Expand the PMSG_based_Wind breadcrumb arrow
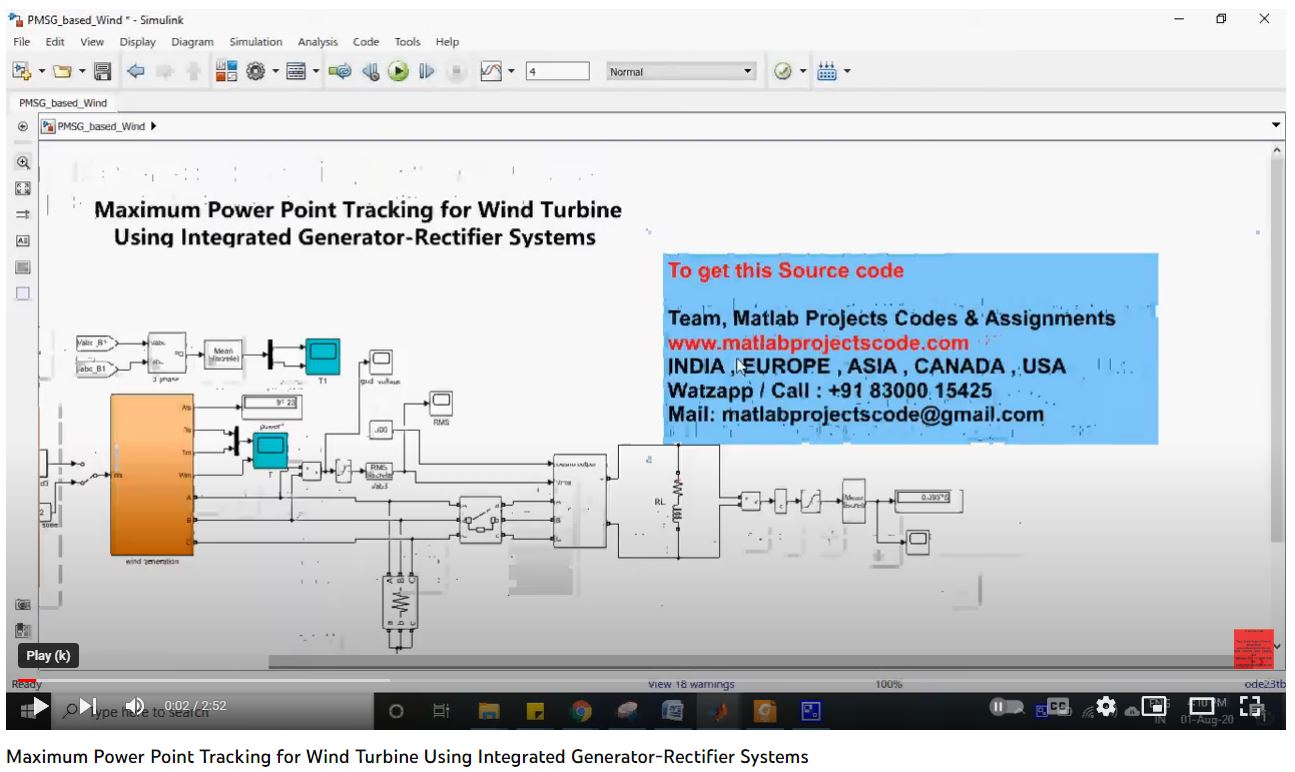Viewport: 1295px width, 772px height. [x=153, y=126]
